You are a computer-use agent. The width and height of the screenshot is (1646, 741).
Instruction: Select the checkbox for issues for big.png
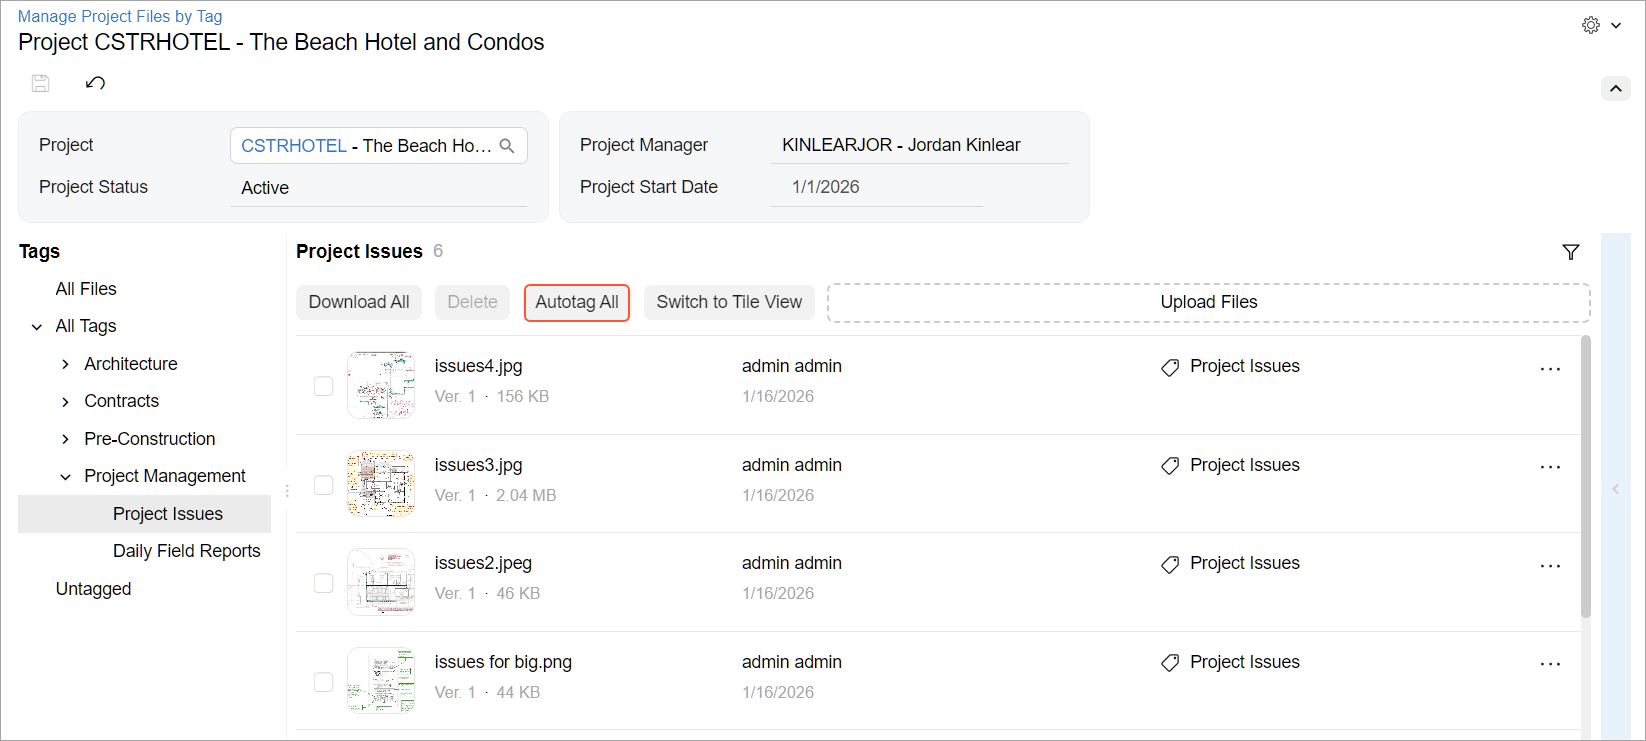[323, 681]
